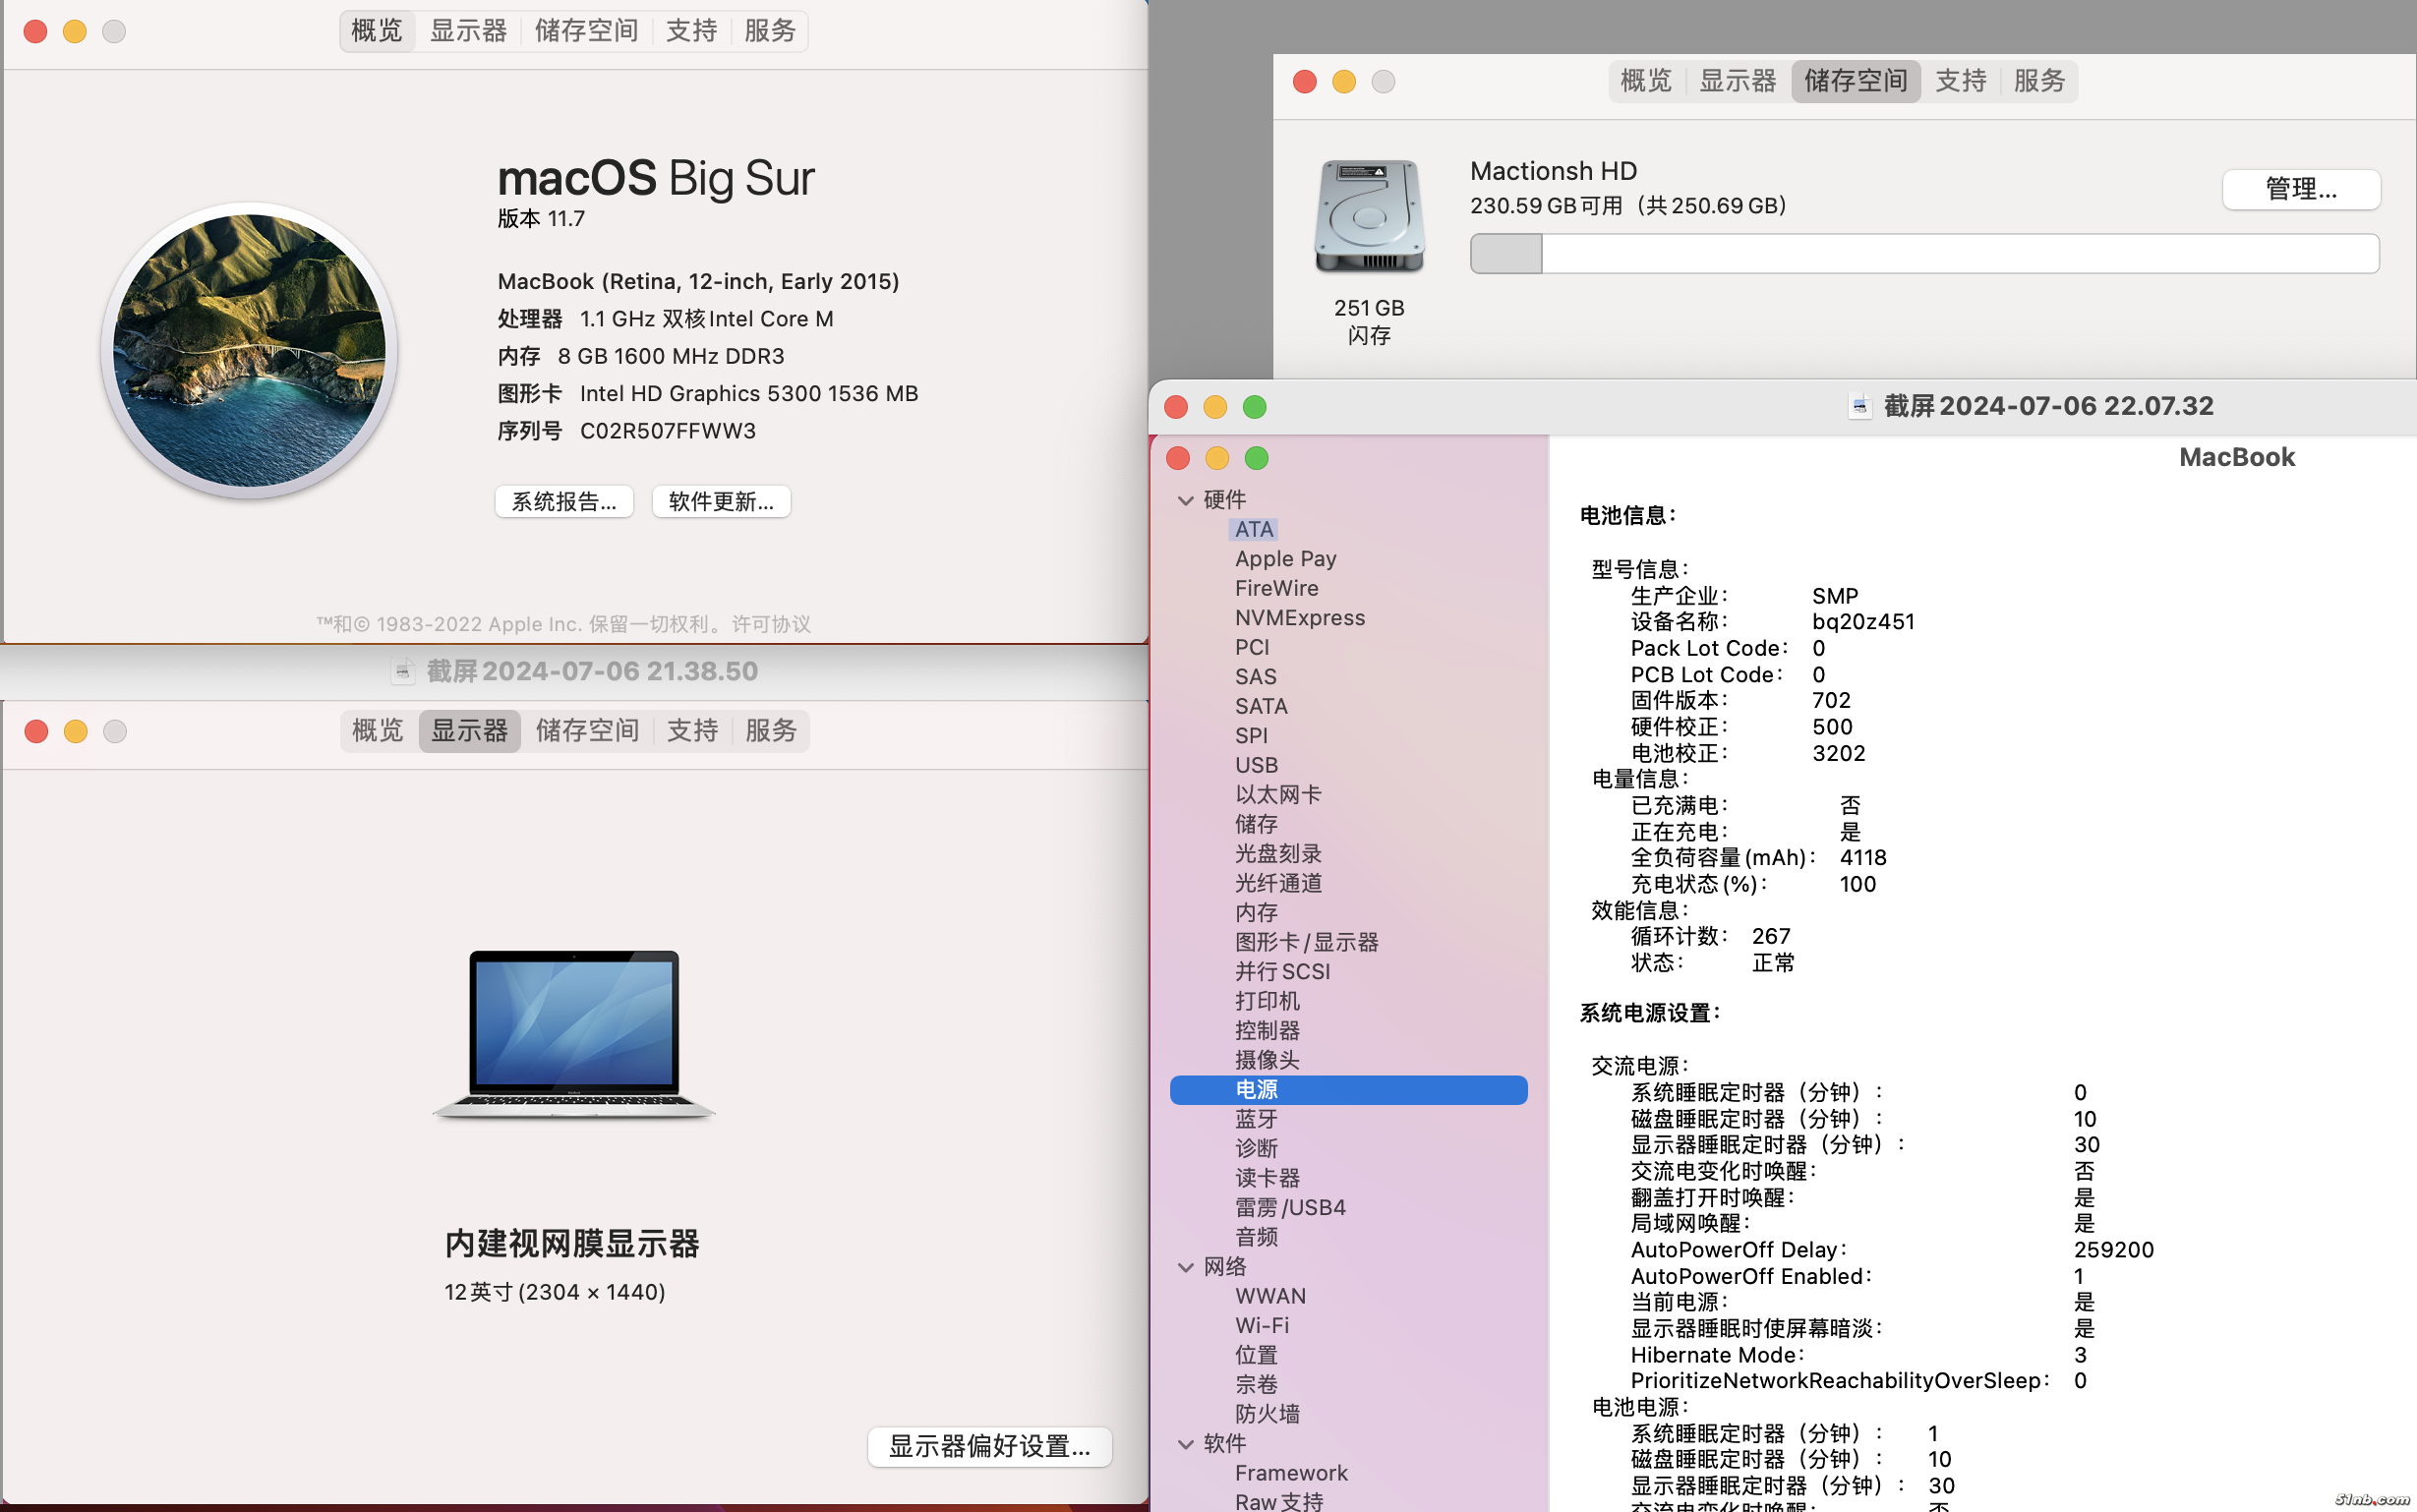Switch to 储存空间 tab in overview window
The height and width of the screenshot is (1512, 2417).
pos(586,31)
